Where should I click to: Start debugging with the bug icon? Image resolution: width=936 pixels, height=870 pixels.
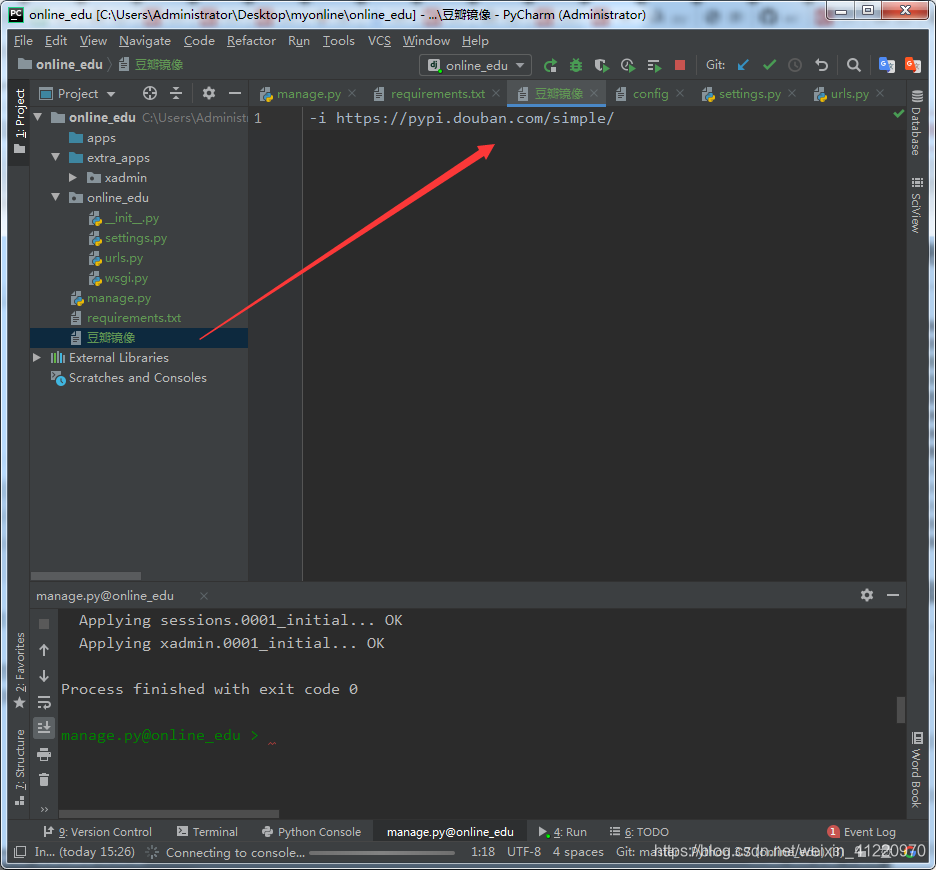pos(576,65)
